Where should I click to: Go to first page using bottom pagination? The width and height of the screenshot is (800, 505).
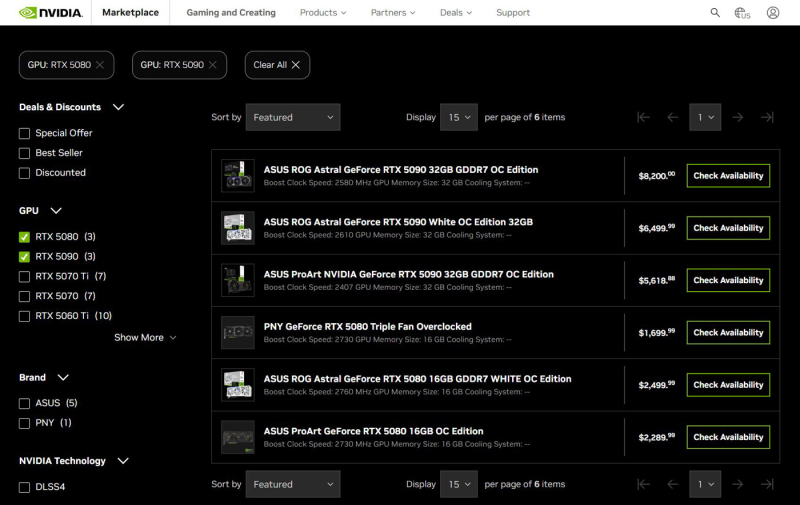pyautogui.click(x=643, y=484)
